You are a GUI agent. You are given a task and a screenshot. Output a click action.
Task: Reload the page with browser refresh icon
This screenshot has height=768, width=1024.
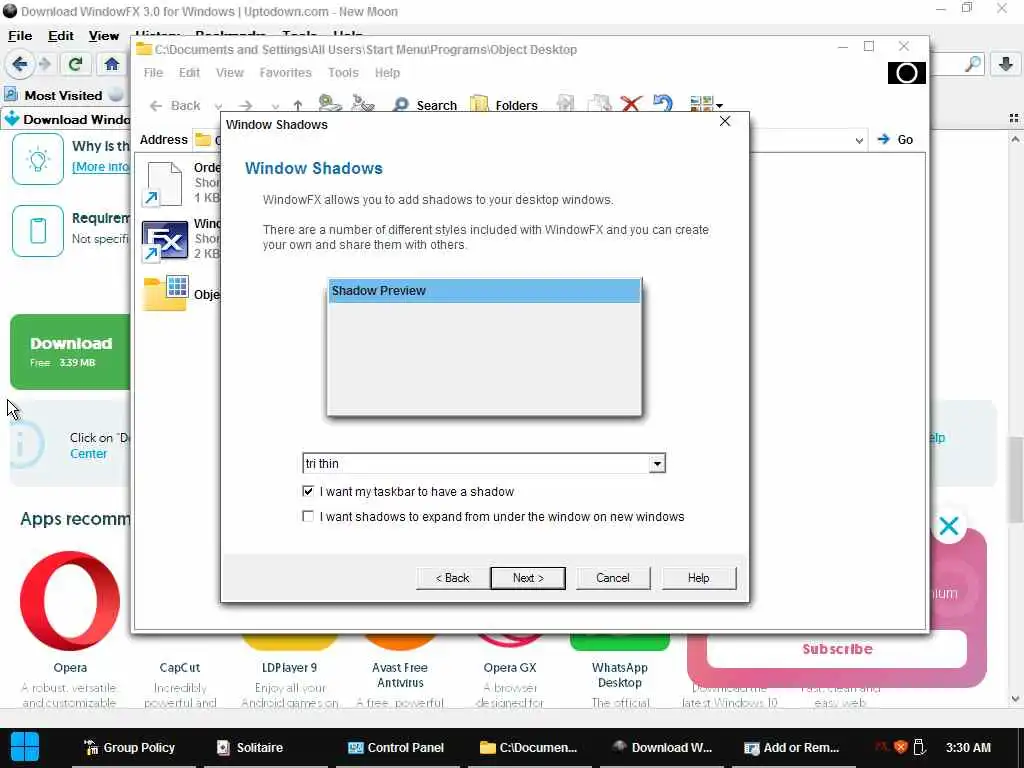pyautogui.click(x=75, y=64)
